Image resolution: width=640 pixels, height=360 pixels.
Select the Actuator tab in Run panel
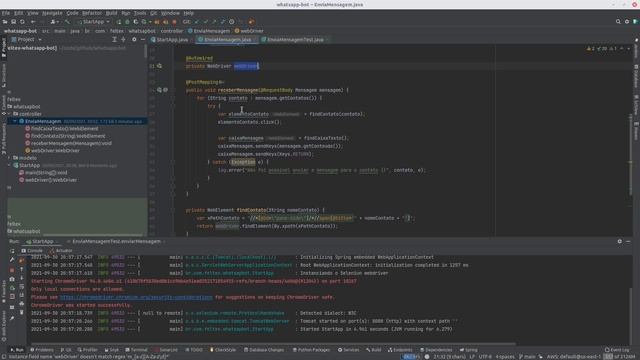coord(61,251)
